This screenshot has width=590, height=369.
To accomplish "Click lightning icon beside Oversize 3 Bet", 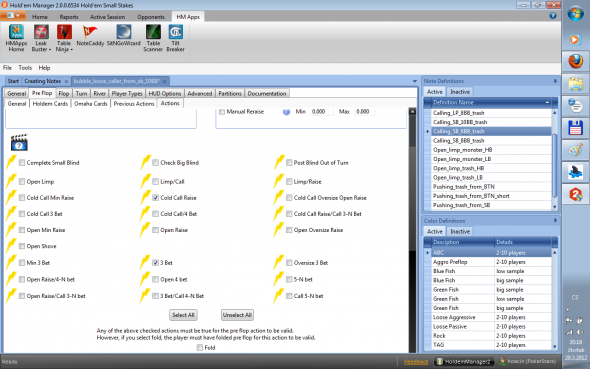I will coord(279,262).
